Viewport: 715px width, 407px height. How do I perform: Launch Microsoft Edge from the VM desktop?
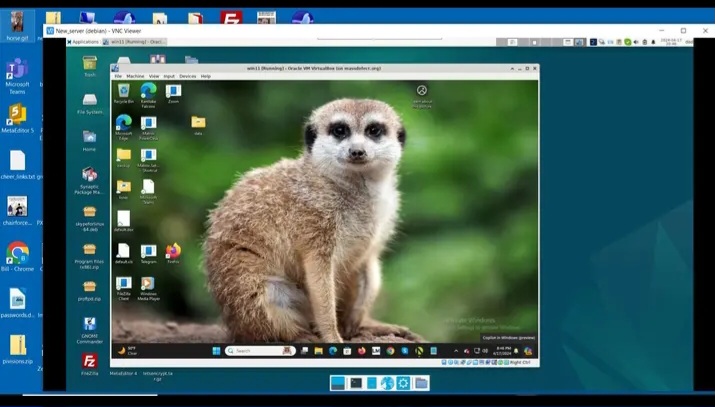[x=124, y=123]
